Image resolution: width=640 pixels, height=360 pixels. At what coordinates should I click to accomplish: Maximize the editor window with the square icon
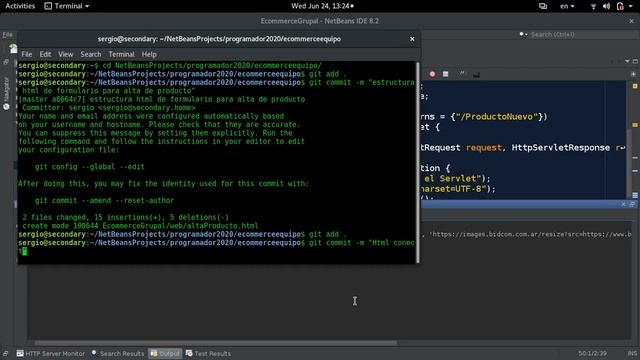pos(635,61)
